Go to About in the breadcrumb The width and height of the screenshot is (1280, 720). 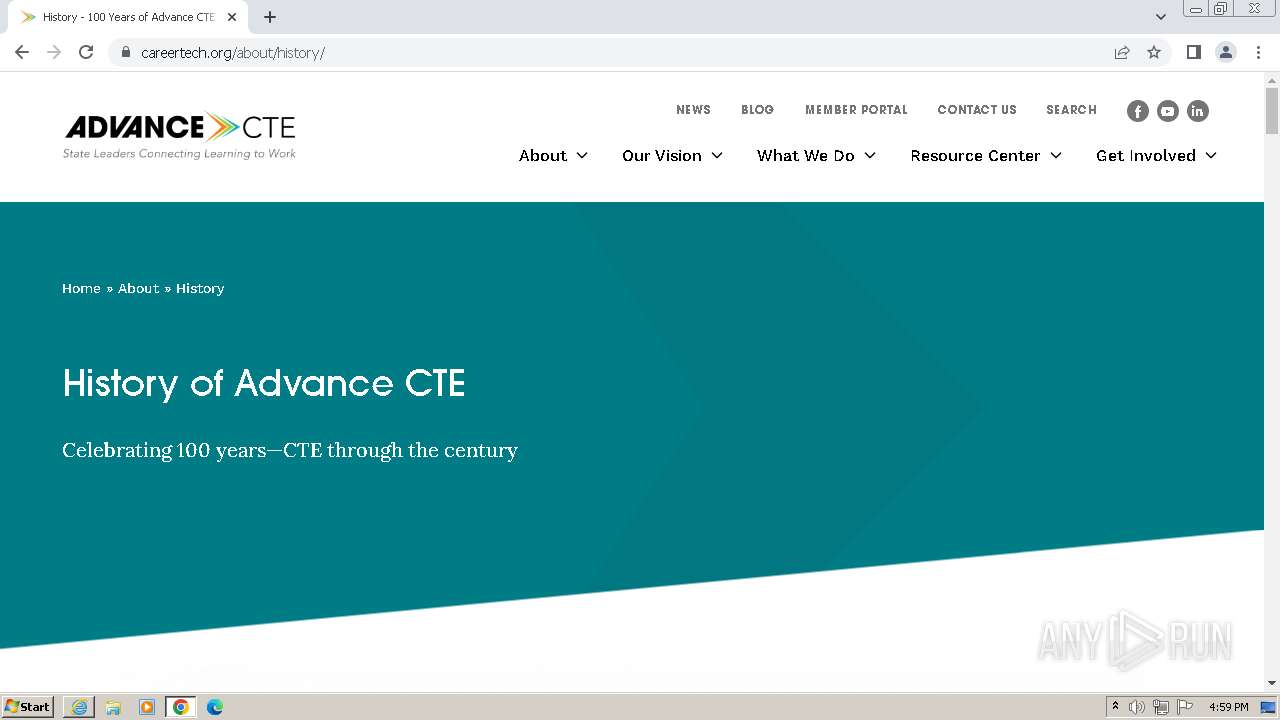(139, 288)
